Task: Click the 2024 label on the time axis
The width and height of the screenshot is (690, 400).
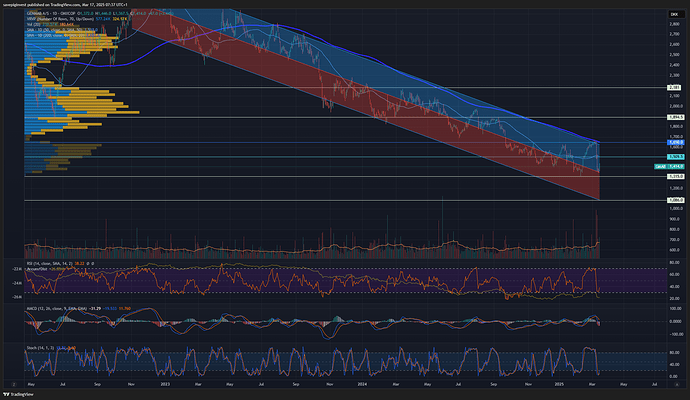Action: click(x=362, y=384)
